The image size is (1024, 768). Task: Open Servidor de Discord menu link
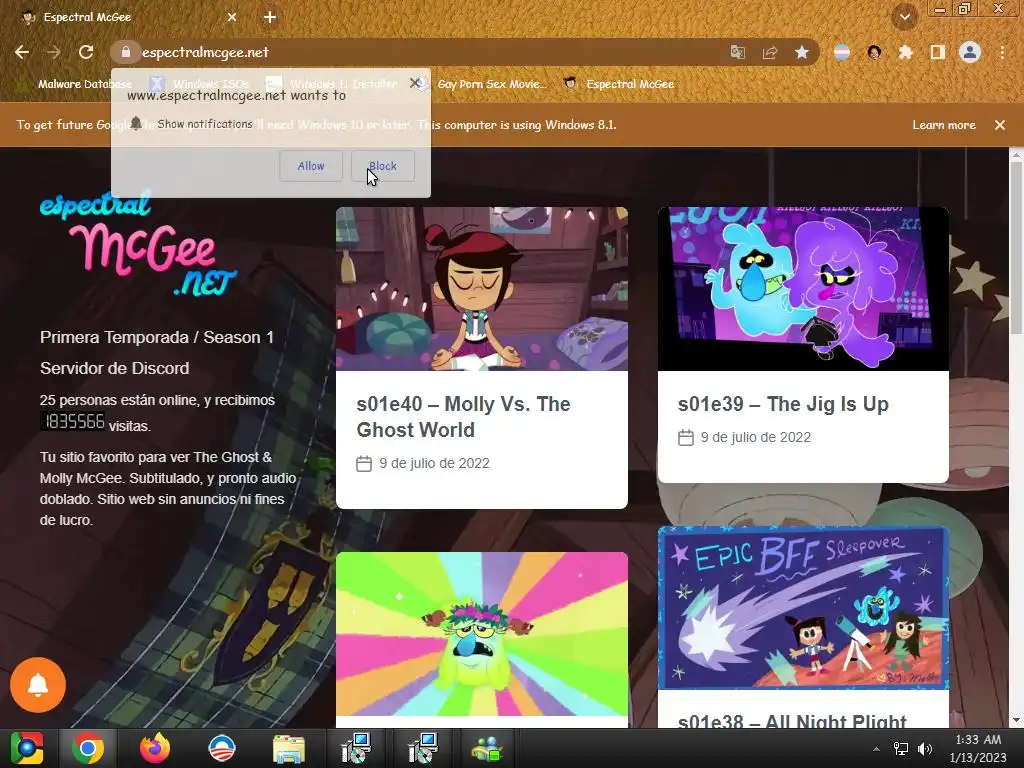(114, 368)
